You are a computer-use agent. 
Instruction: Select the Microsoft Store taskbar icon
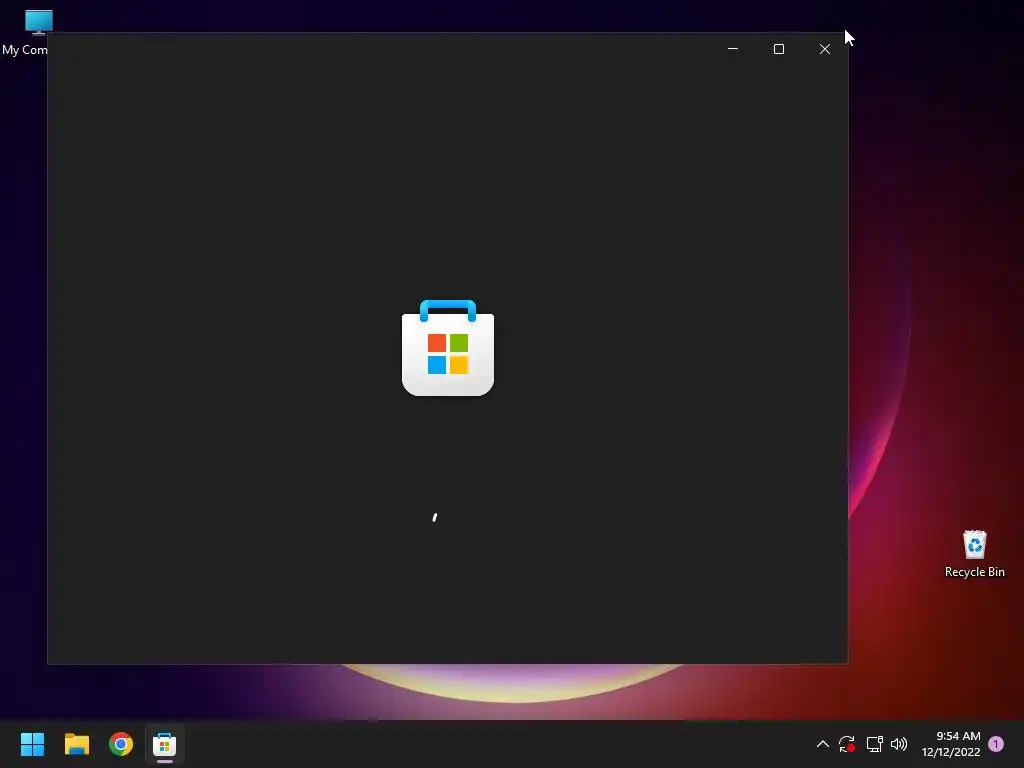[165, 744]
